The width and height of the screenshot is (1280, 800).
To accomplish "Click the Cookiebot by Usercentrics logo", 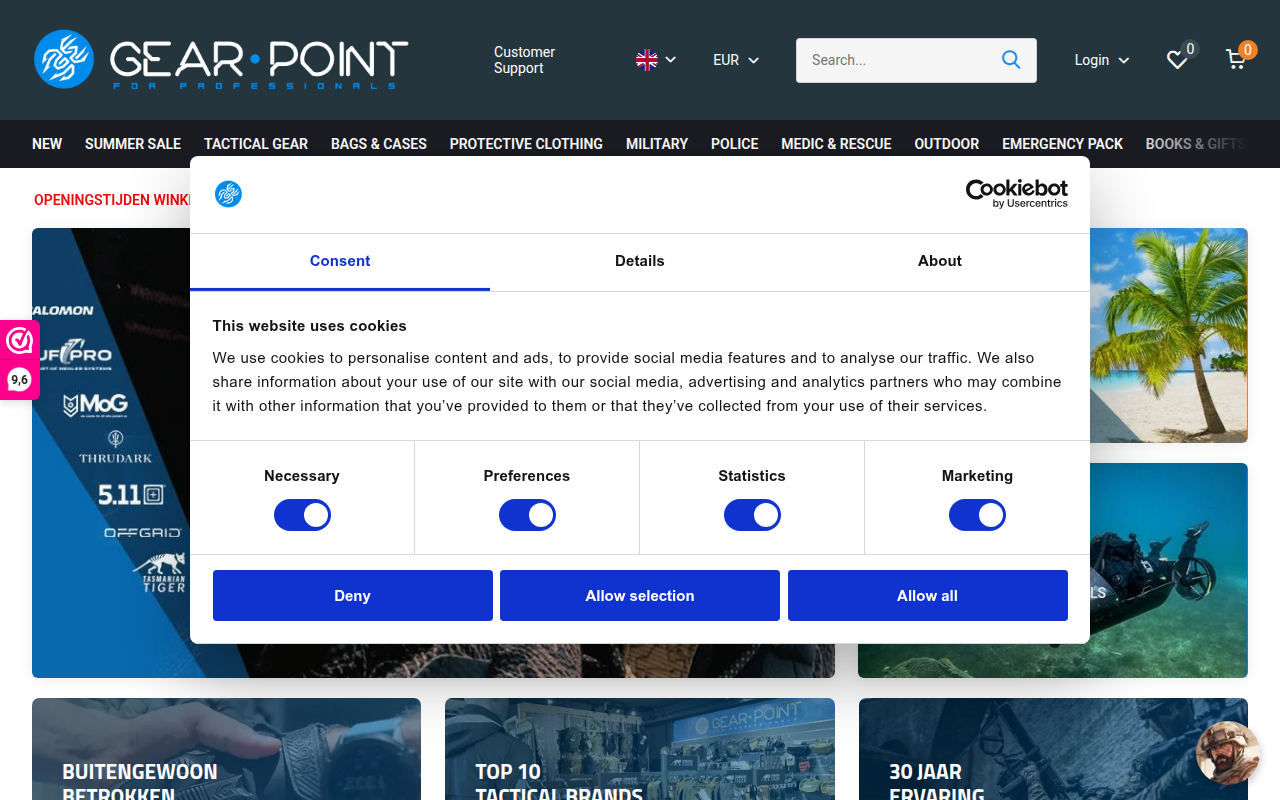I will pos(1016,193).
